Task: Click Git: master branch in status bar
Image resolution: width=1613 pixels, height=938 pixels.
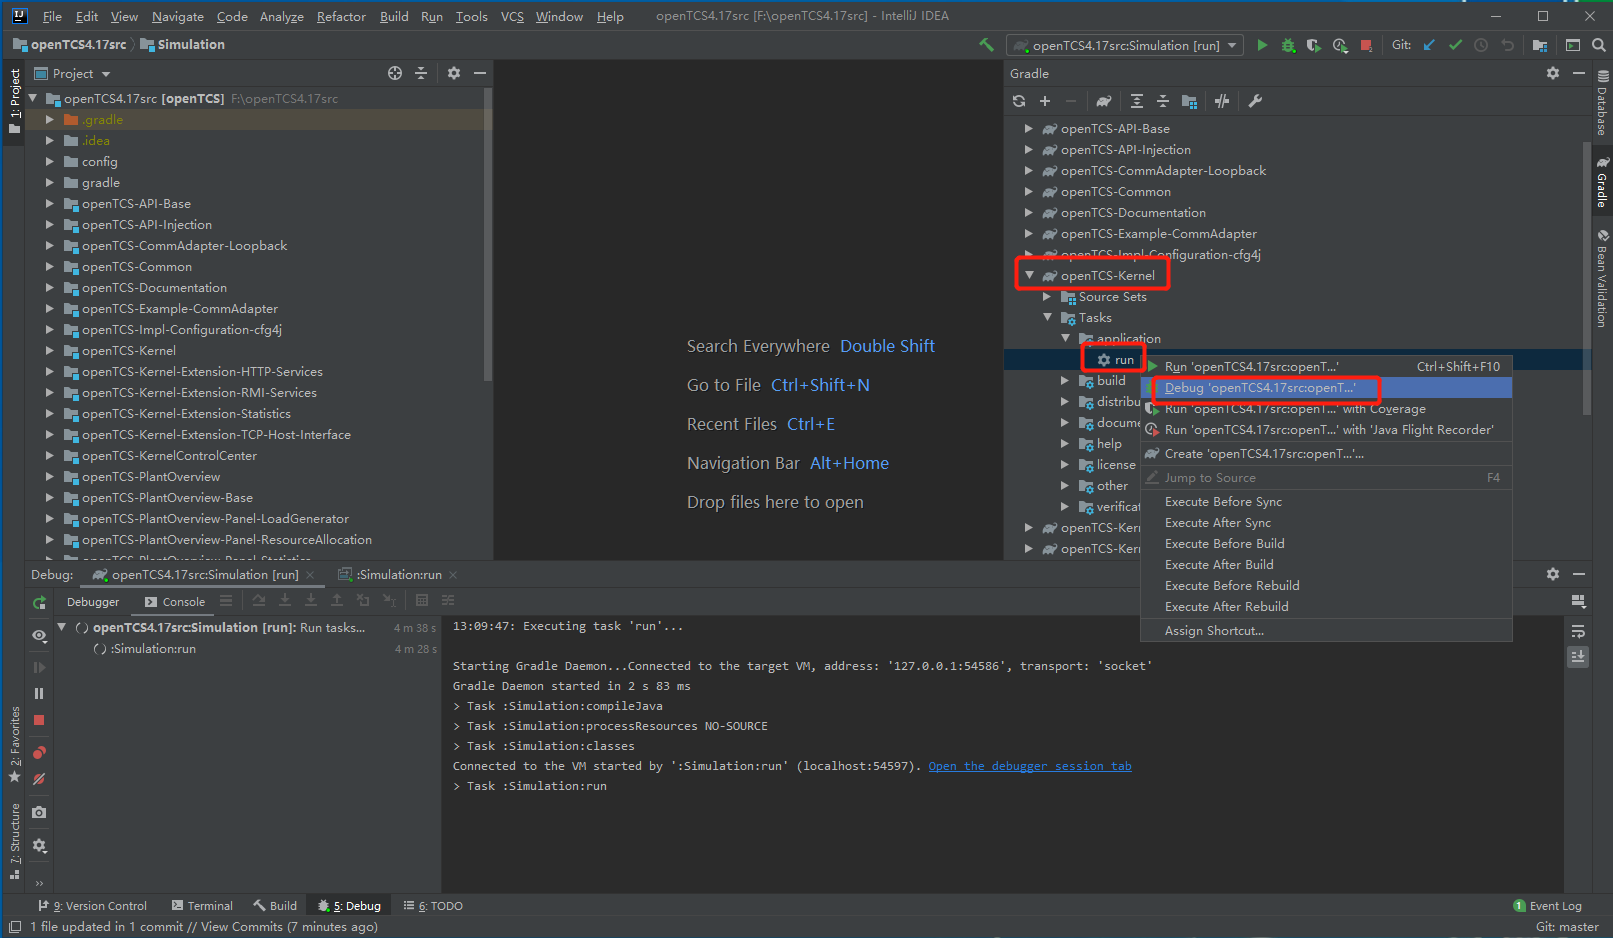Action: click(1567, 927)
